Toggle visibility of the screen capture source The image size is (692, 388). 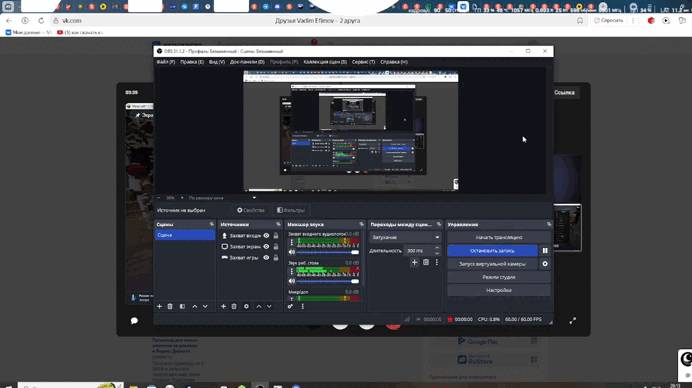coord(266,247)
